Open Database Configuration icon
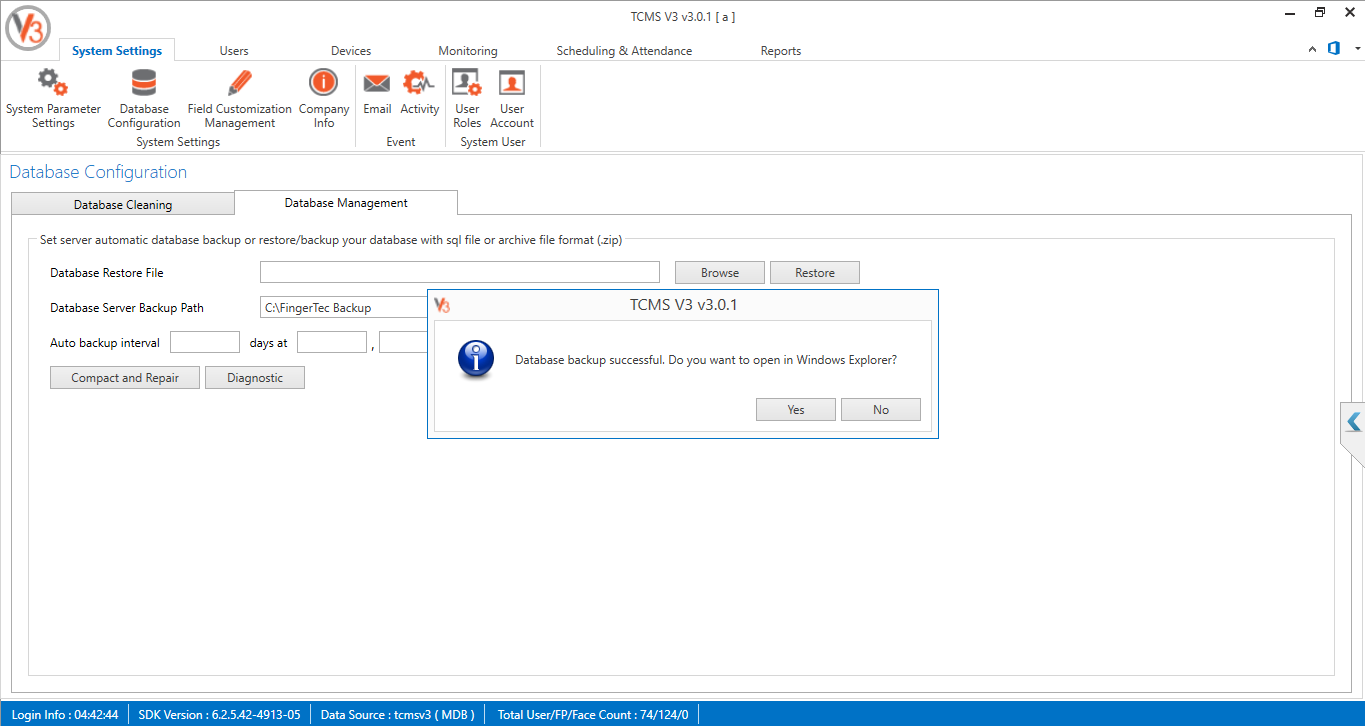The height and width of the screenshot is (726, 1365). click(144, 98)
